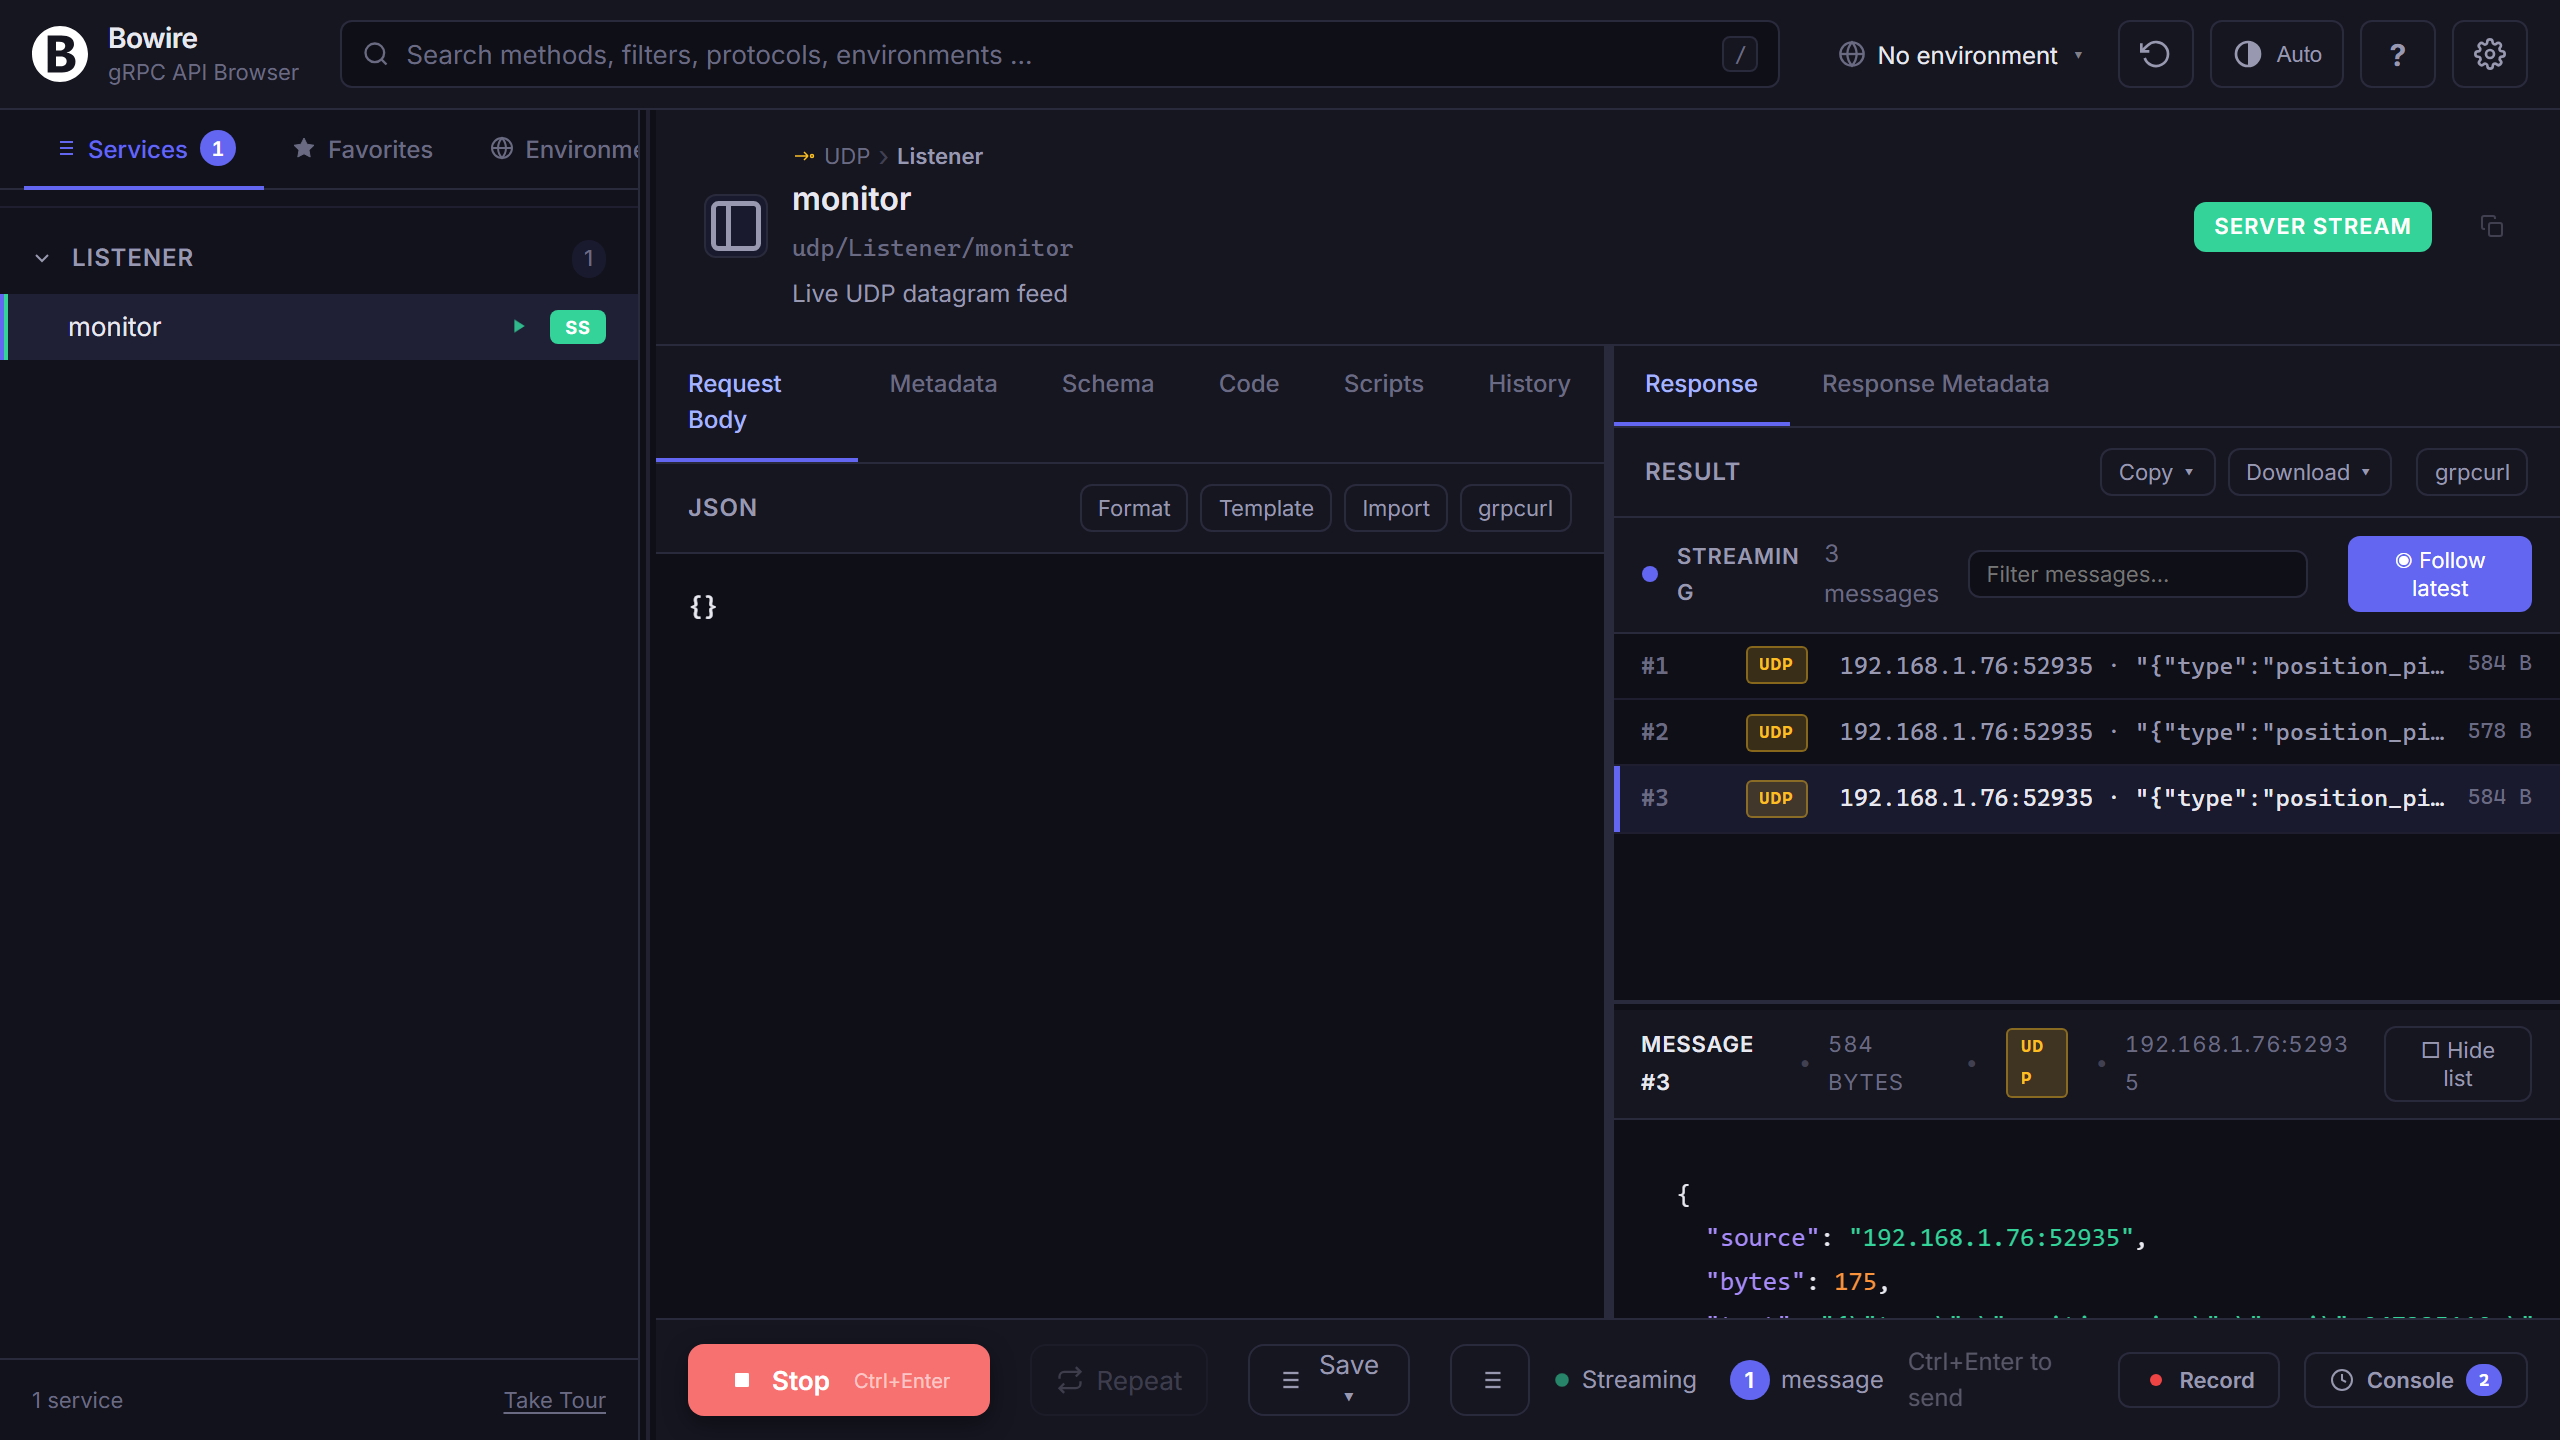Image resolution: width=2560 pixels, height=1440 pixels.
Task: Click the SS badge on monitor row
Action: [x=578, y=327]
